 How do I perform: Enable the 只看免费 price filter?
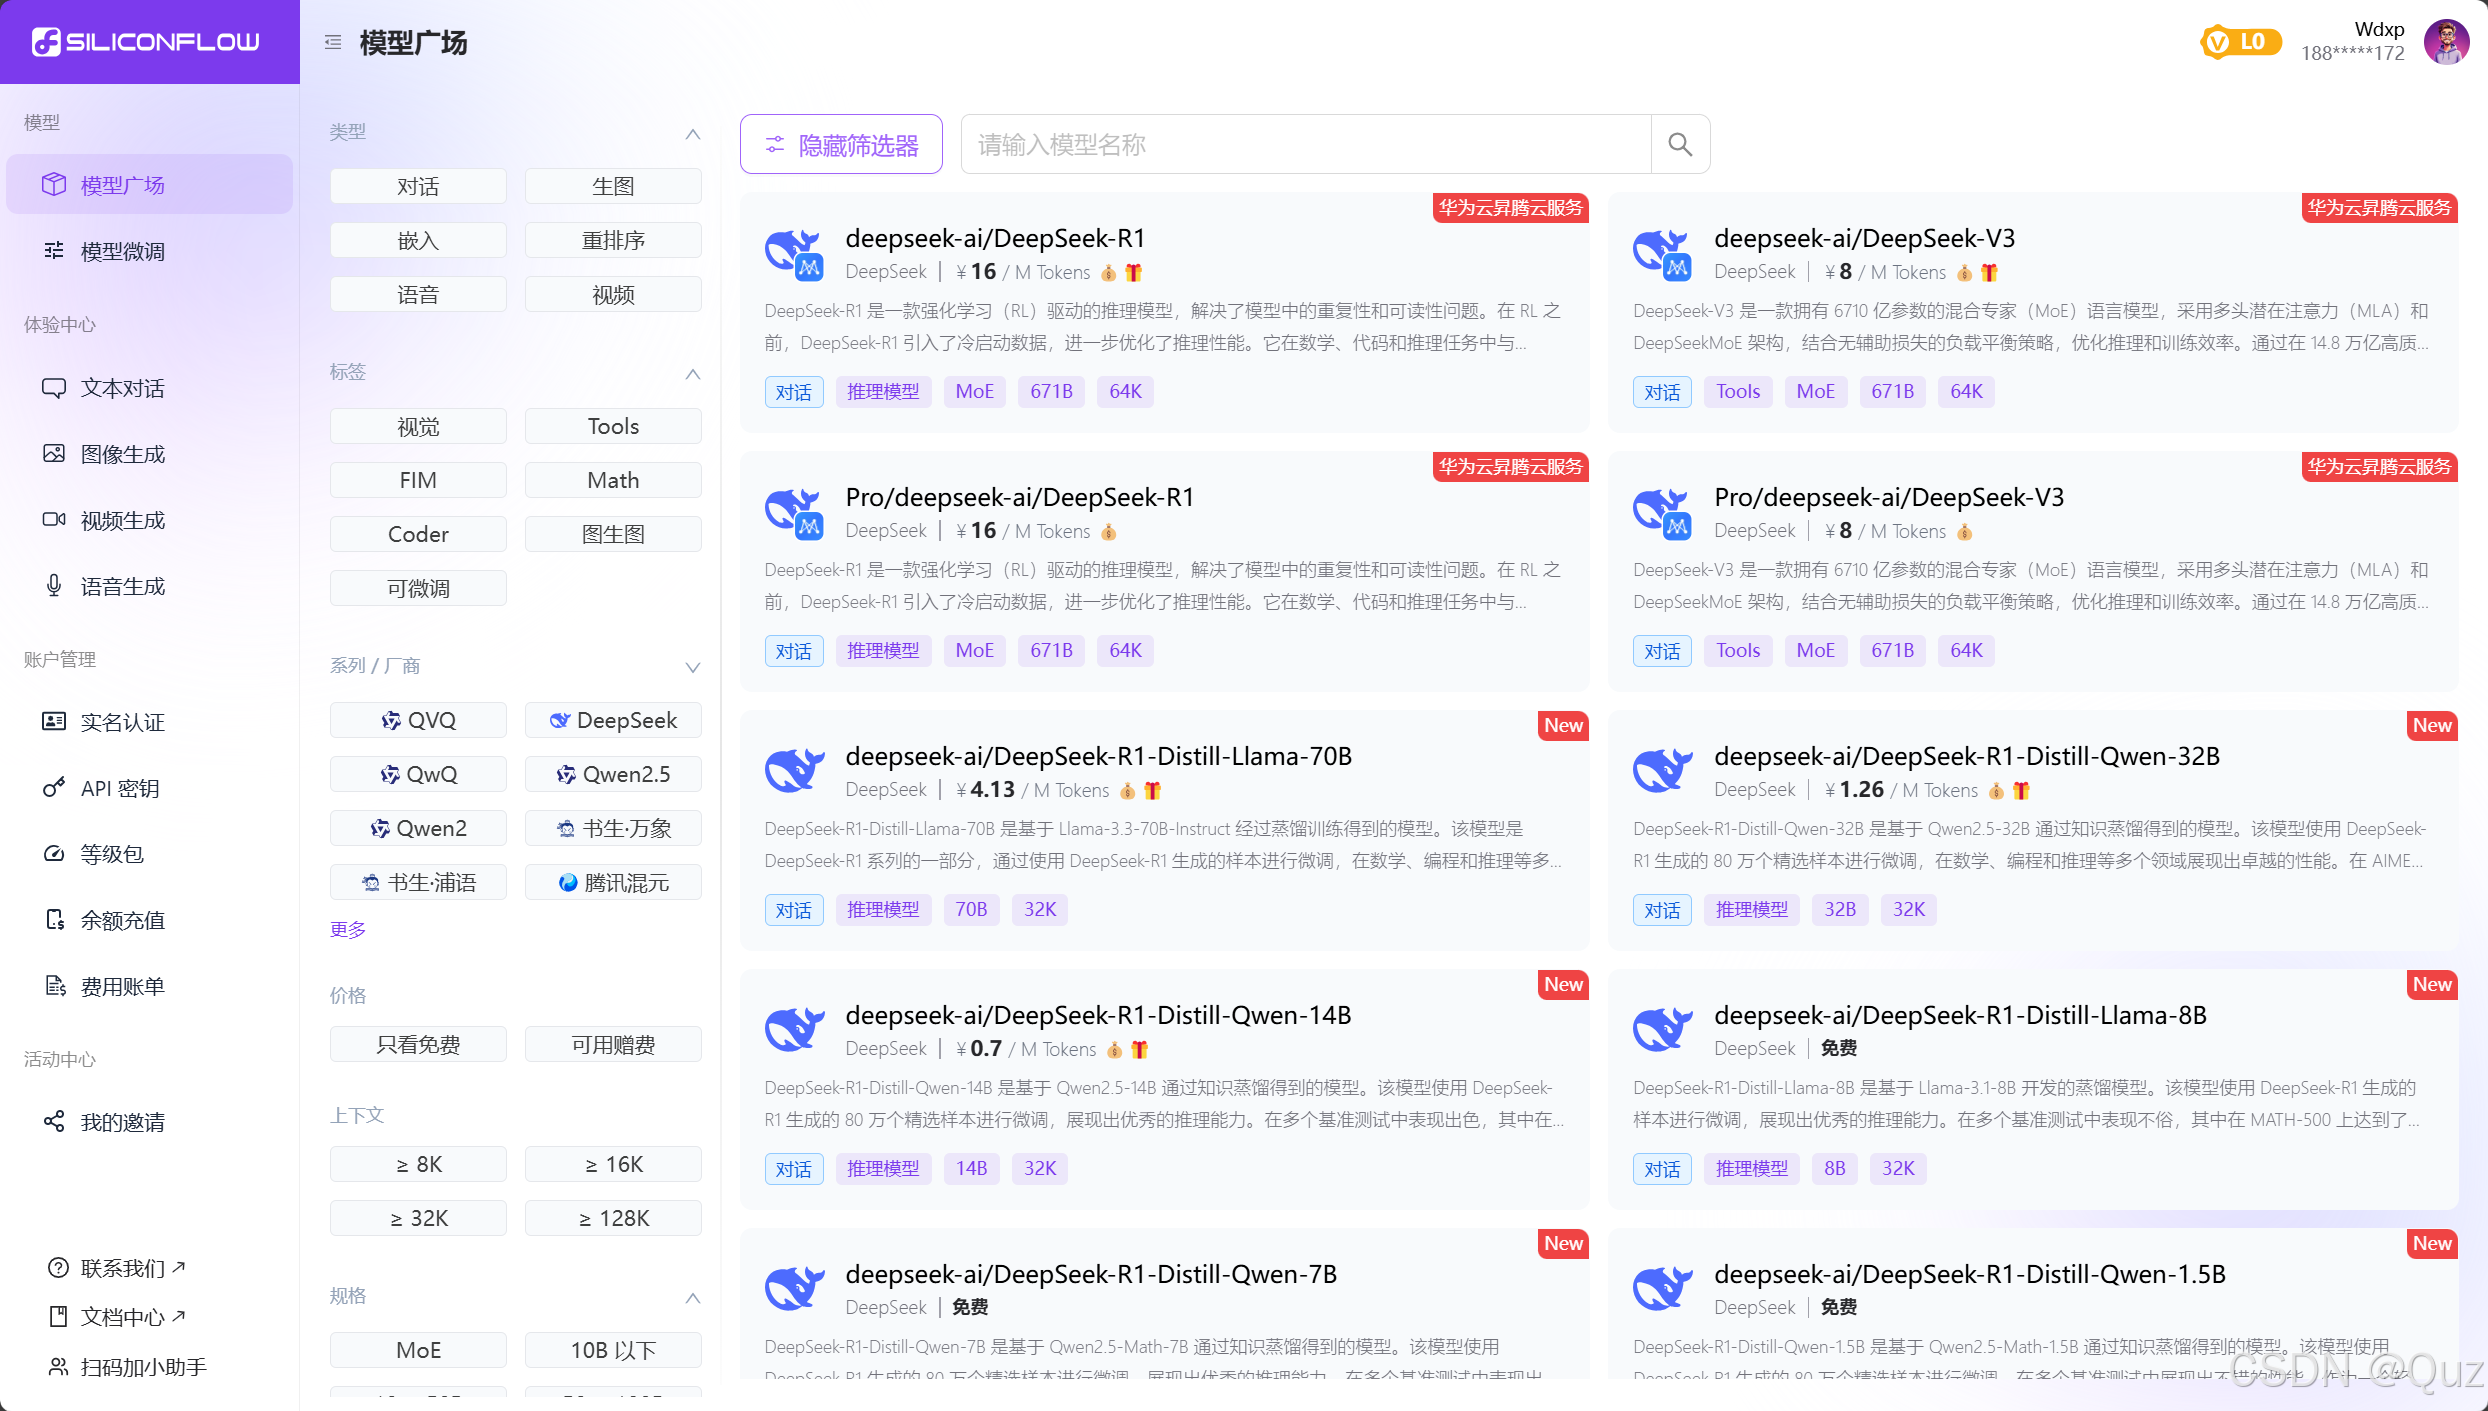pyautogui.click(x=418, y=1044)
